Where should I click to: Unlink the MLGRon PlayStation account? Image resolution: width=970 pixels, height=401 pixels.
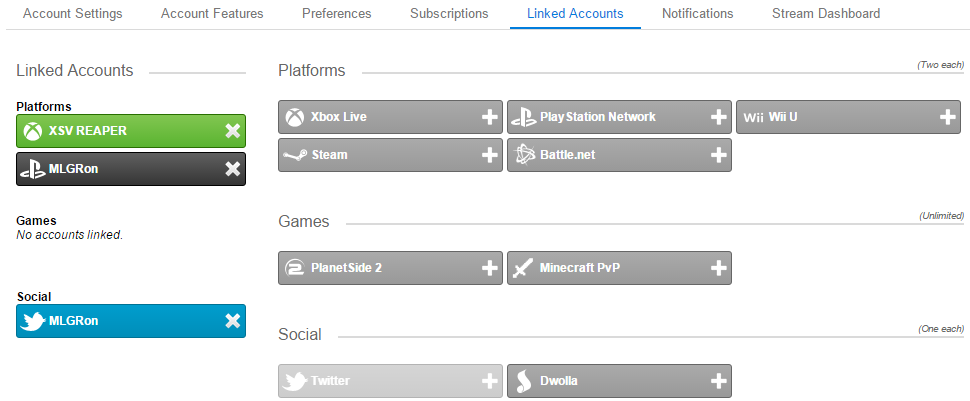[233, 168]
